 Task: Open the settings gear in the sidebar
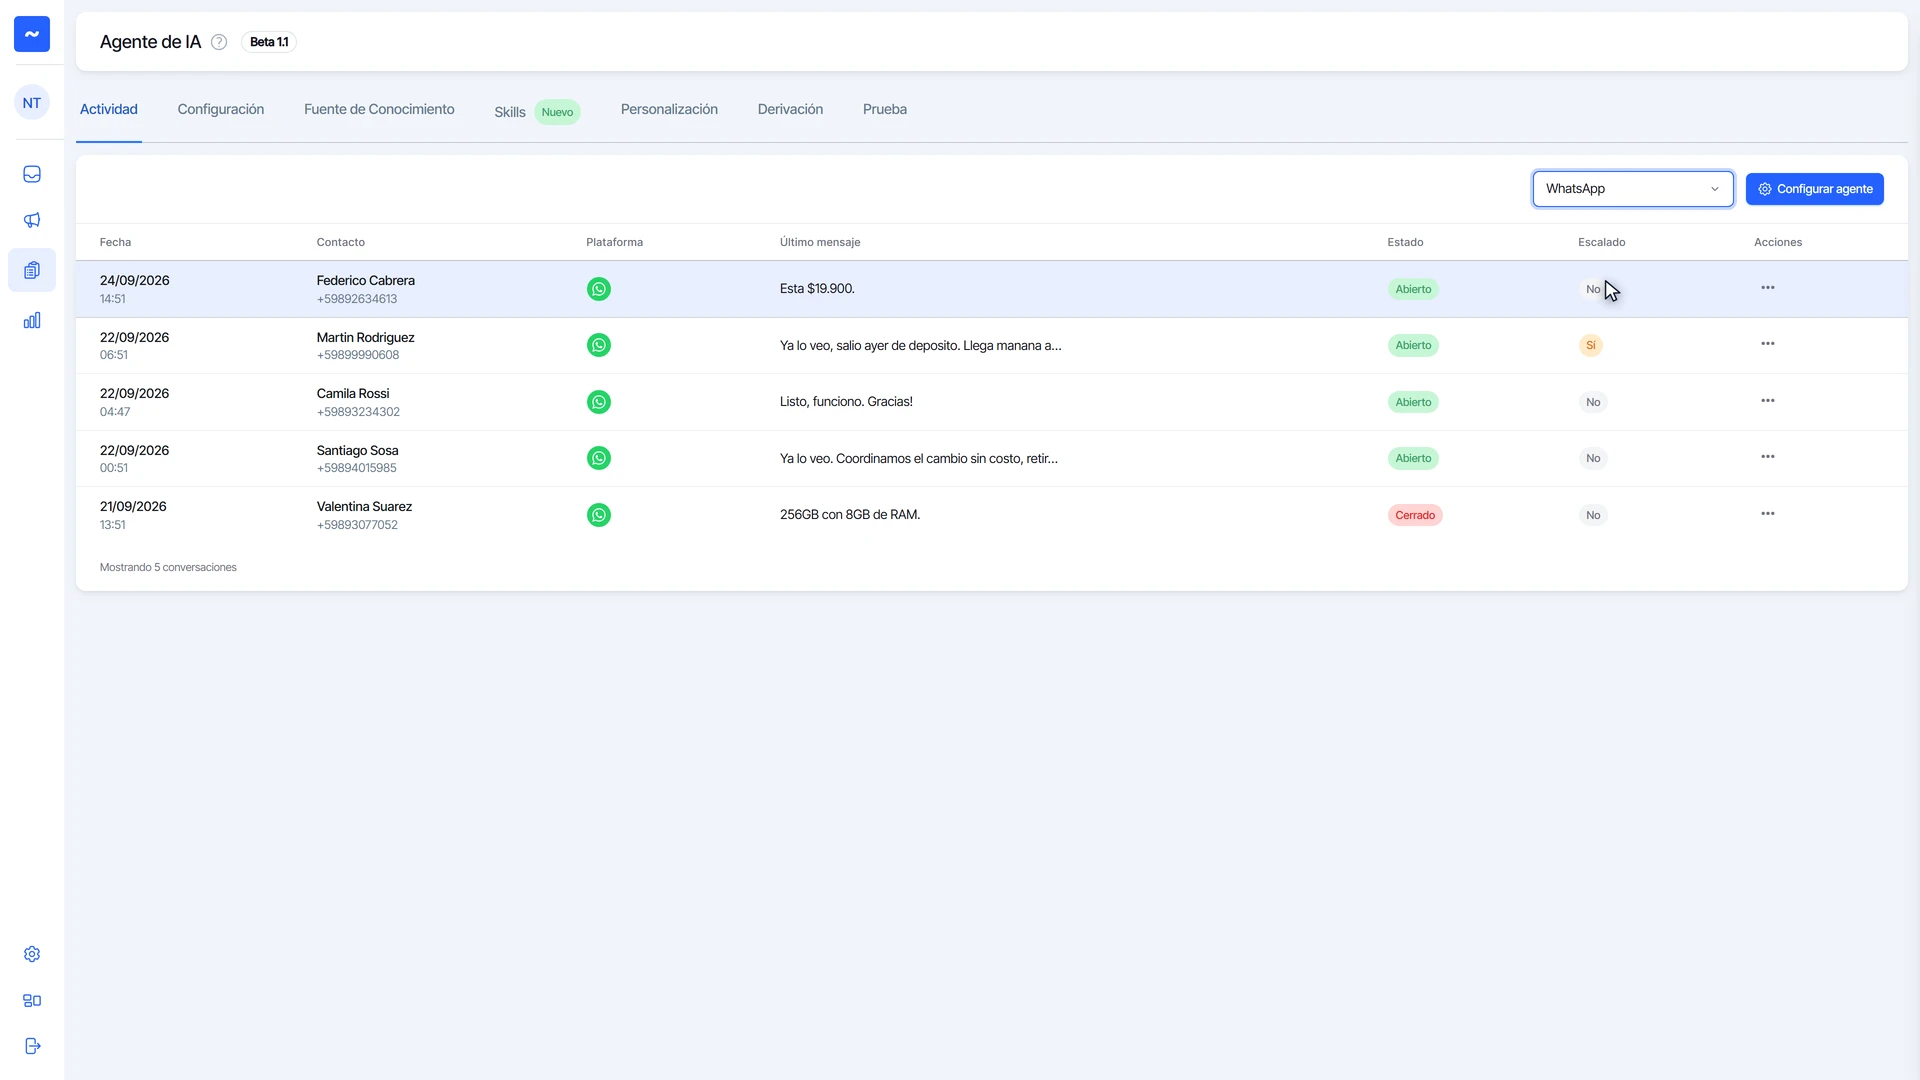[x=32, y=954]
